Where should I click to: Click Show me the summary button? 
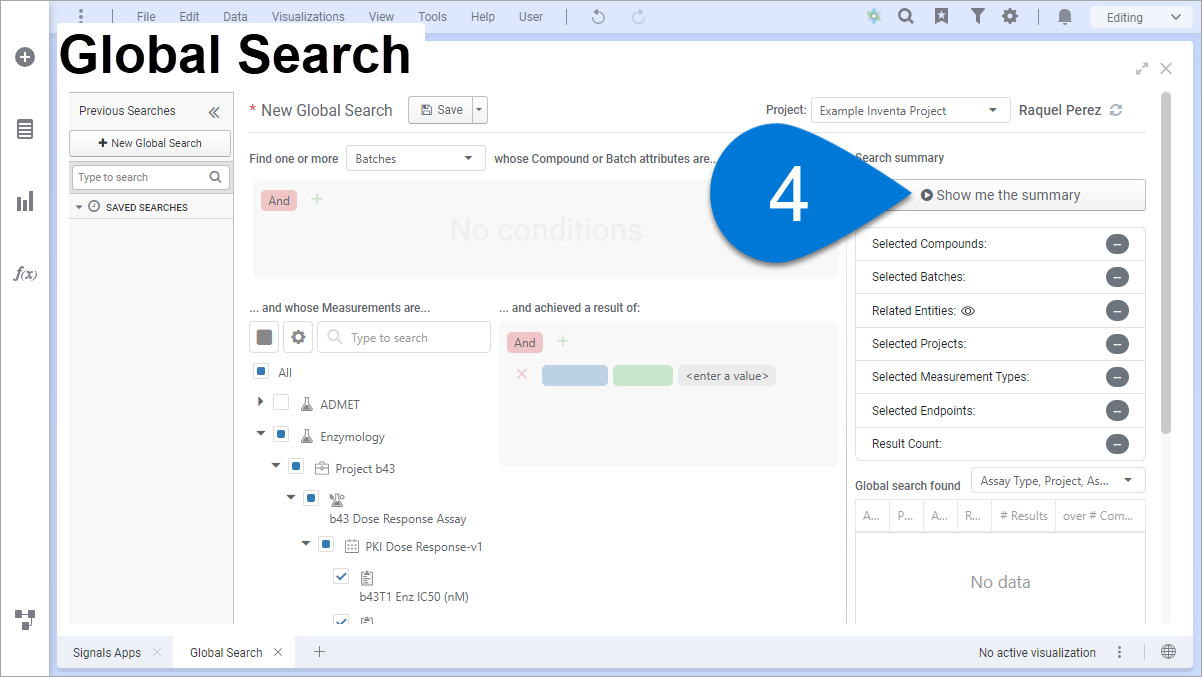point(1000,195)
